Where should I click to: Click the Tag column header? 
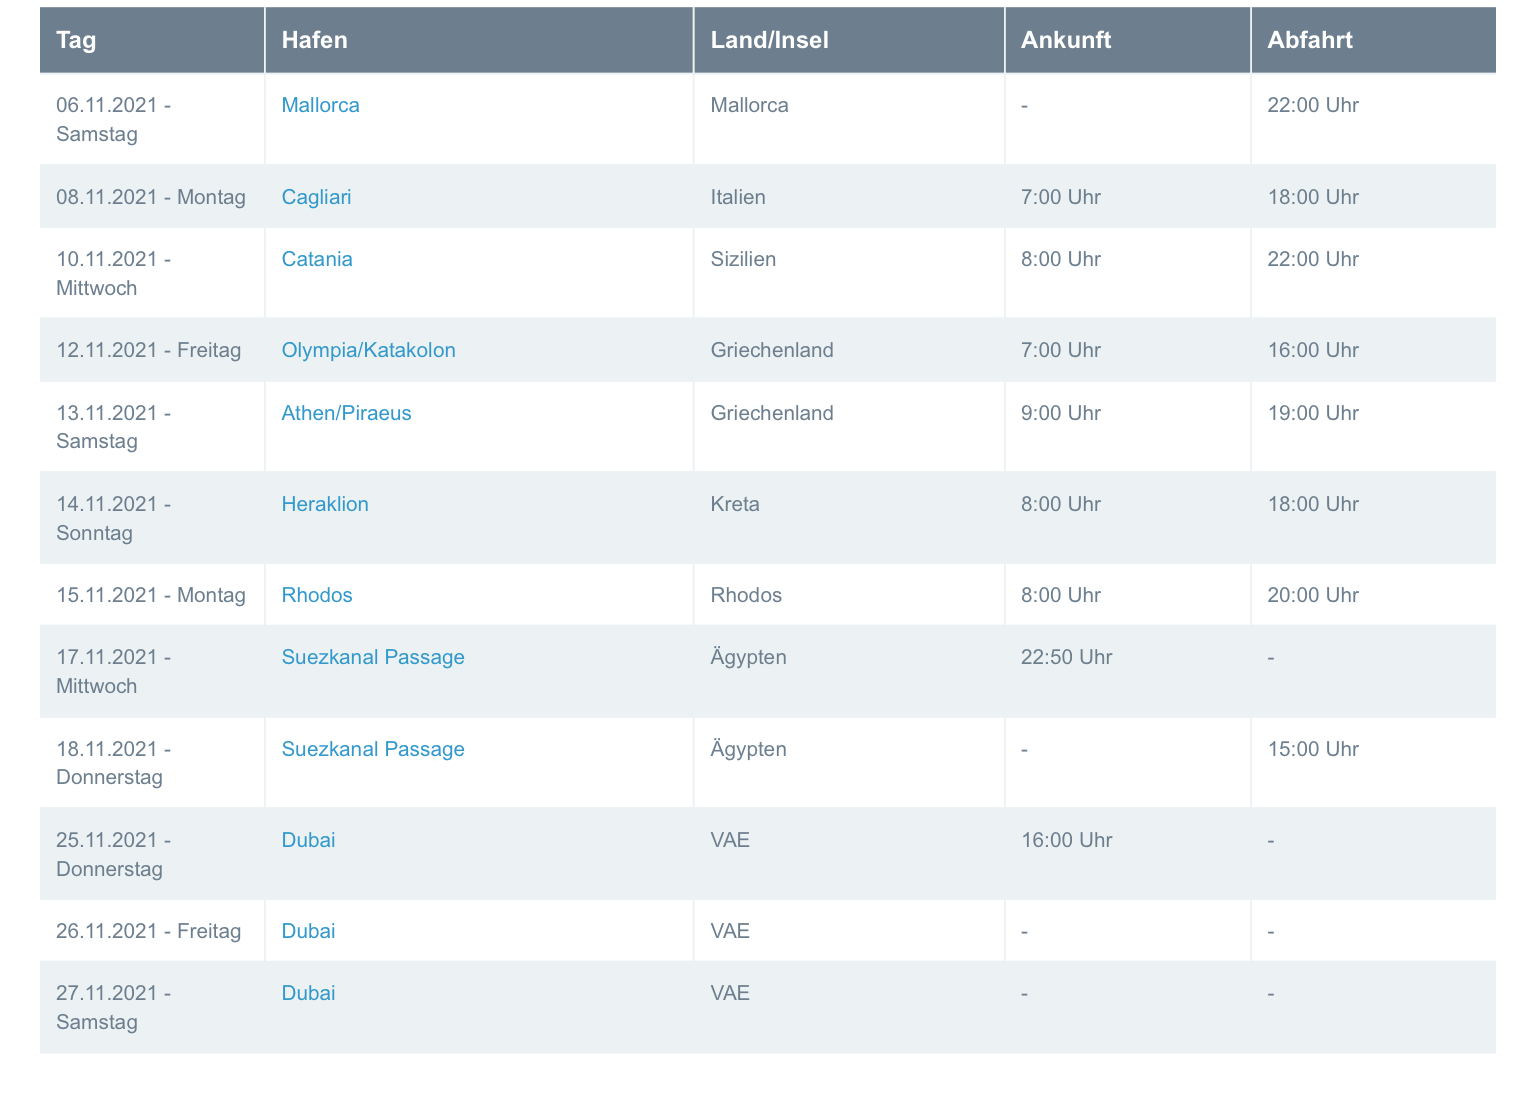pyautogui.click(x=77, y=40)
